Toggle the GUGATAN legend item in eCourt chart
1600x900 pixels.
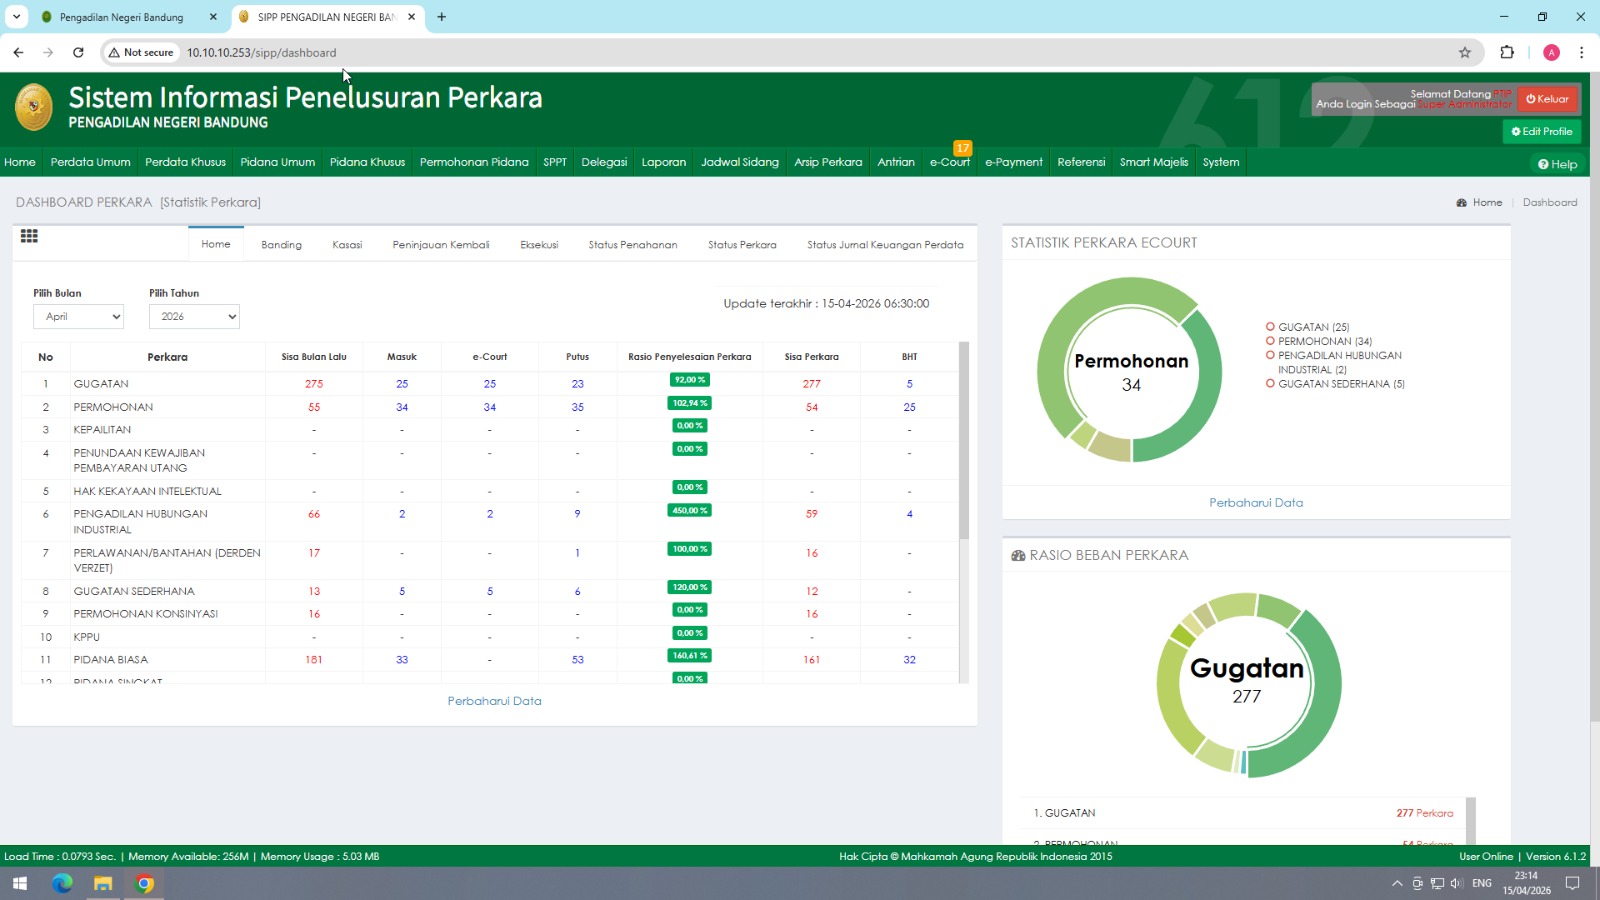[x=1312, y=327]
